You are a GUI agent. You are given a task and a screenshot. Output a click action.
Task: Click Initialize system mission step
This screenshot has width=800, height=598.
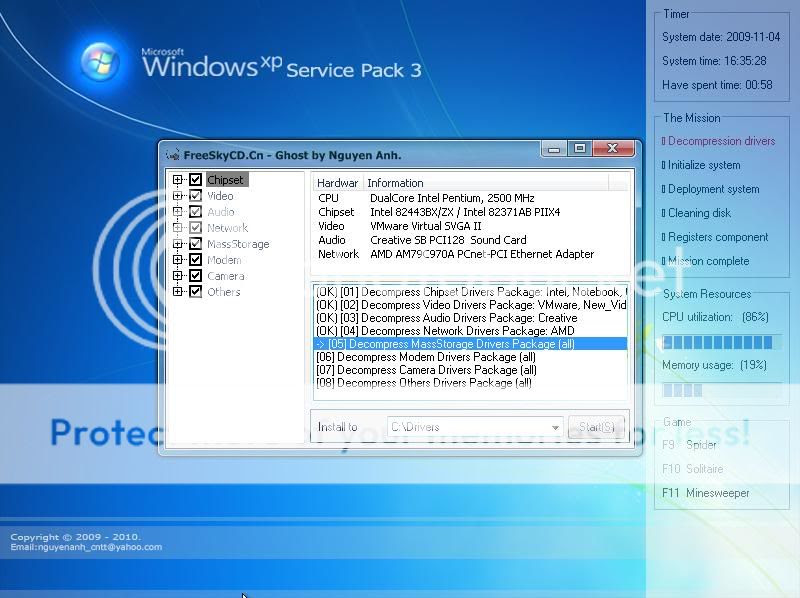point(701,165)
